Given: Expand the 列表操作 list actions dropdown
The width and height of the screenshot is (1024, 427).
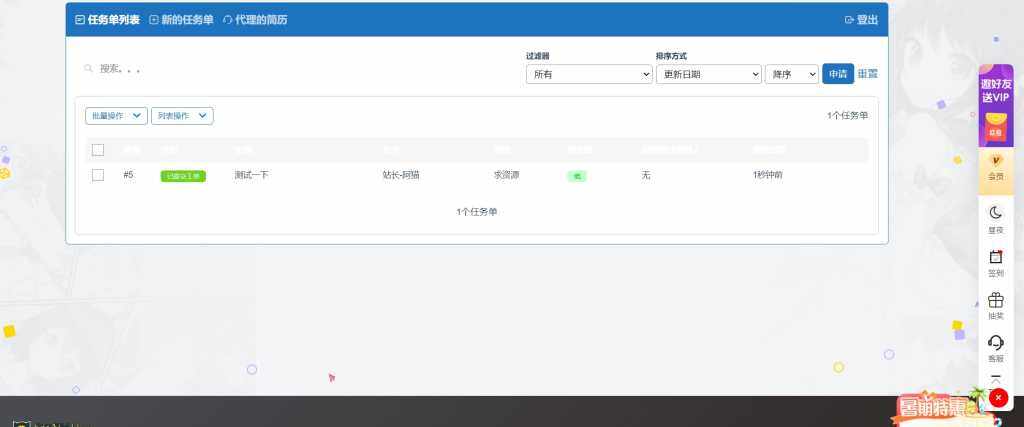Looking at the screenshot, I should click(182, 116).
